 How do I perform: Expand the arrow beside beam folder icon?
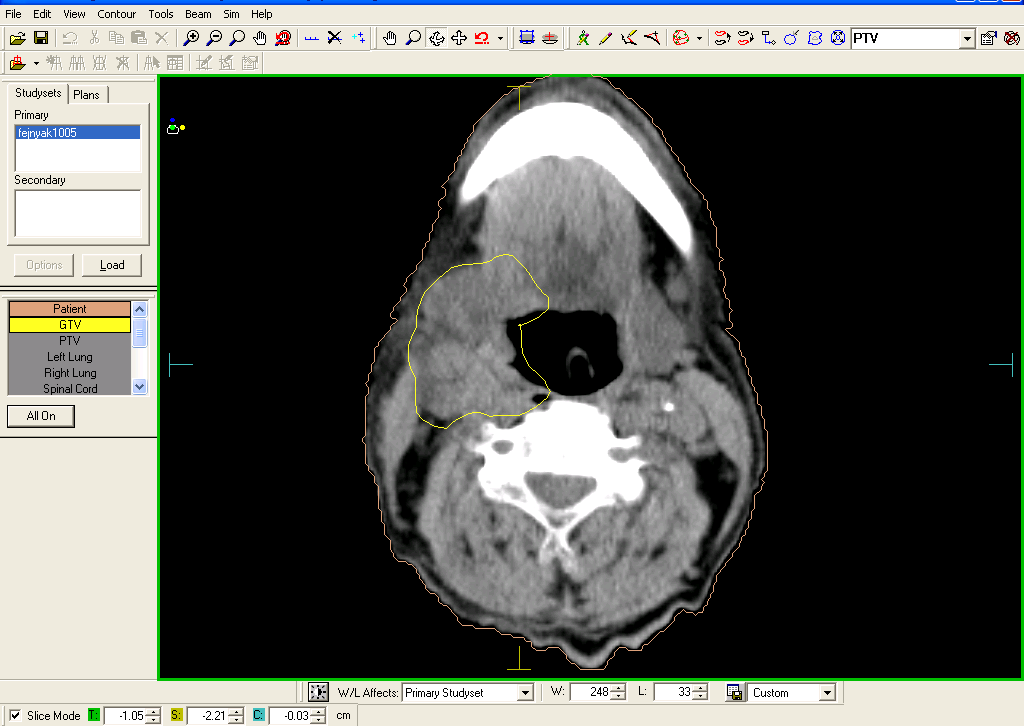pos(36,63)
